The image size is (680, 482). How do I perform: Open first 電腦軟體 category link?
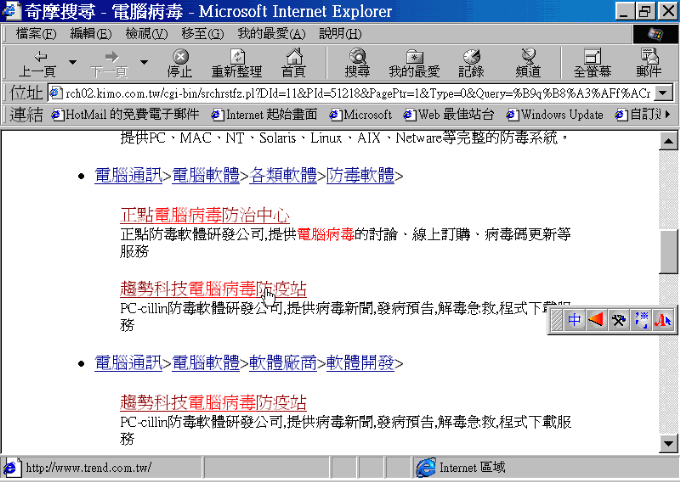206,175
